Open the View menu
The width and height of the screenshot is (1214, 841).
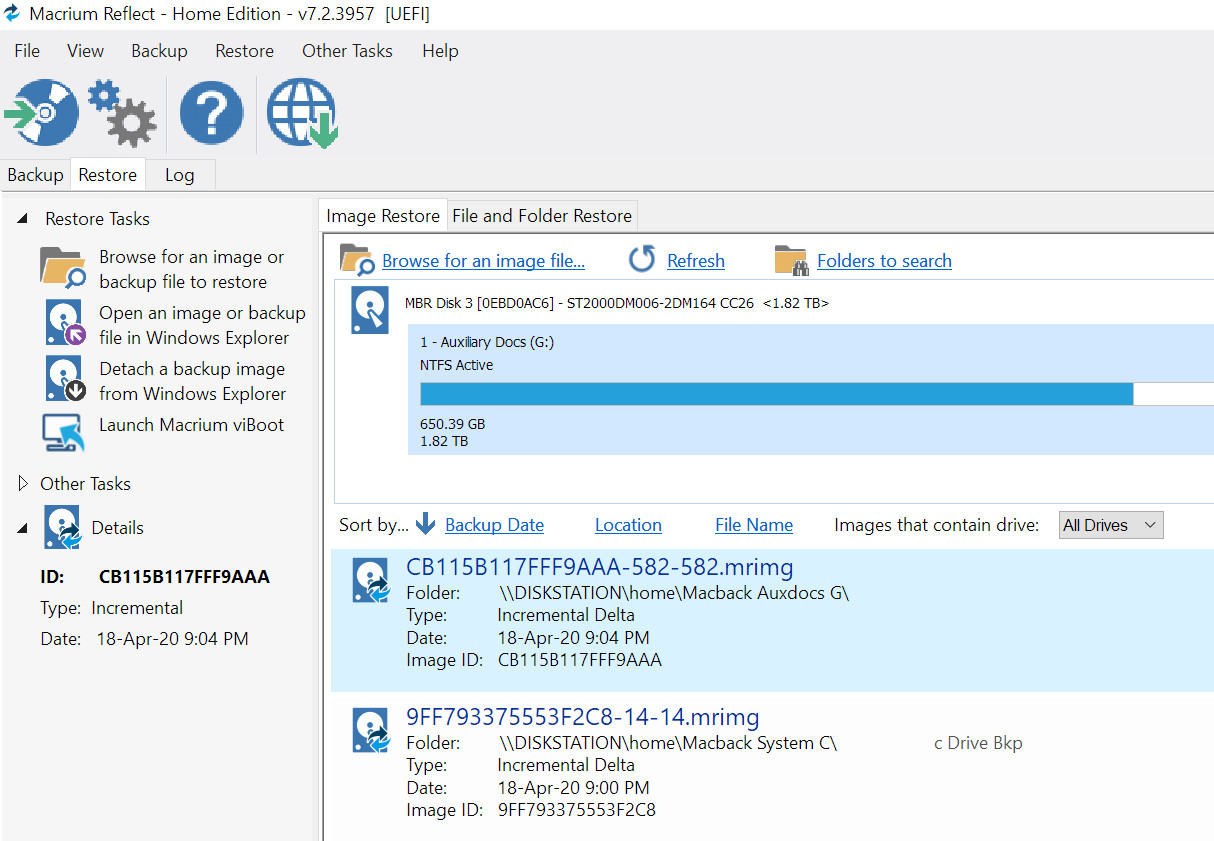tap(85, 51)
